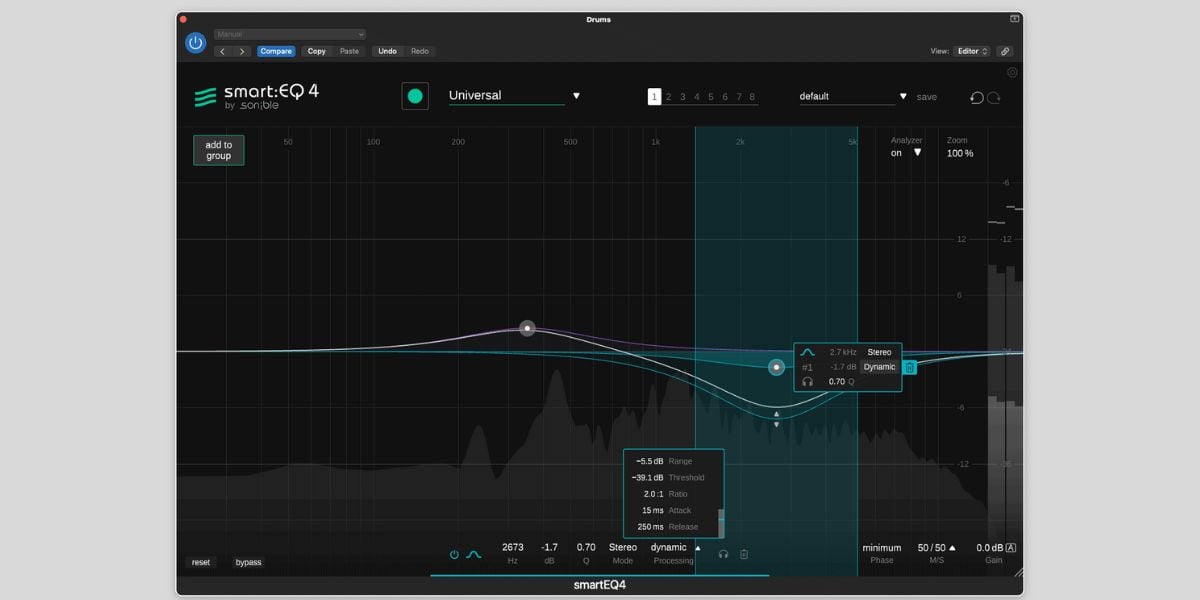This screenshot has height=600, width=1200.
Task: Click the plugin undo arrow icon
Action: coord(977,97)
